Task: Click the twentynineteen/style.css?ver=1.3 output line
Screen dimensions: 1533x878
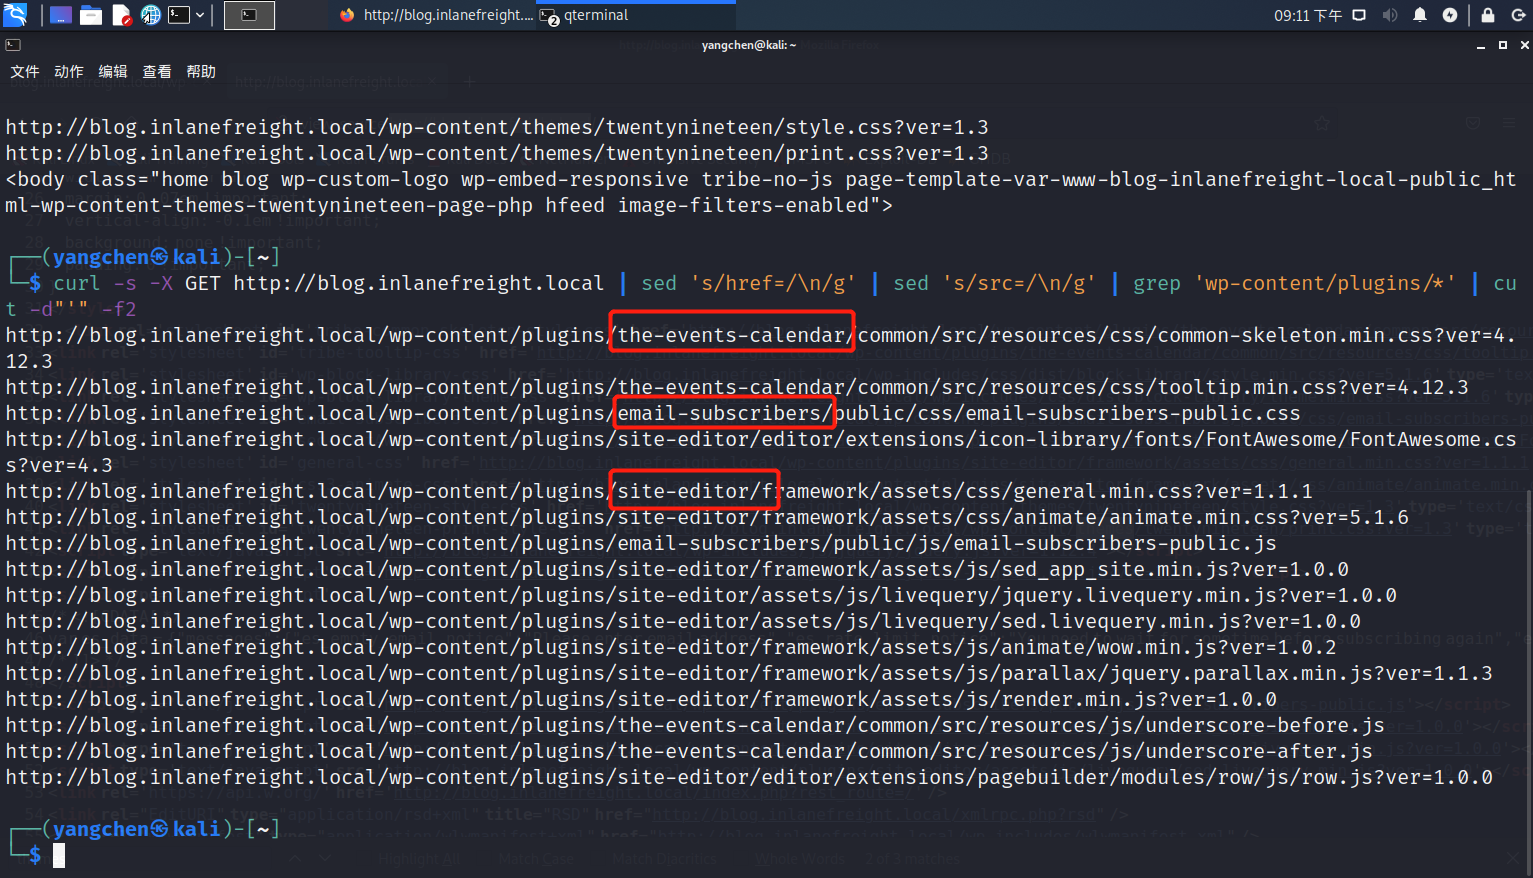Action: coord(497,127)
